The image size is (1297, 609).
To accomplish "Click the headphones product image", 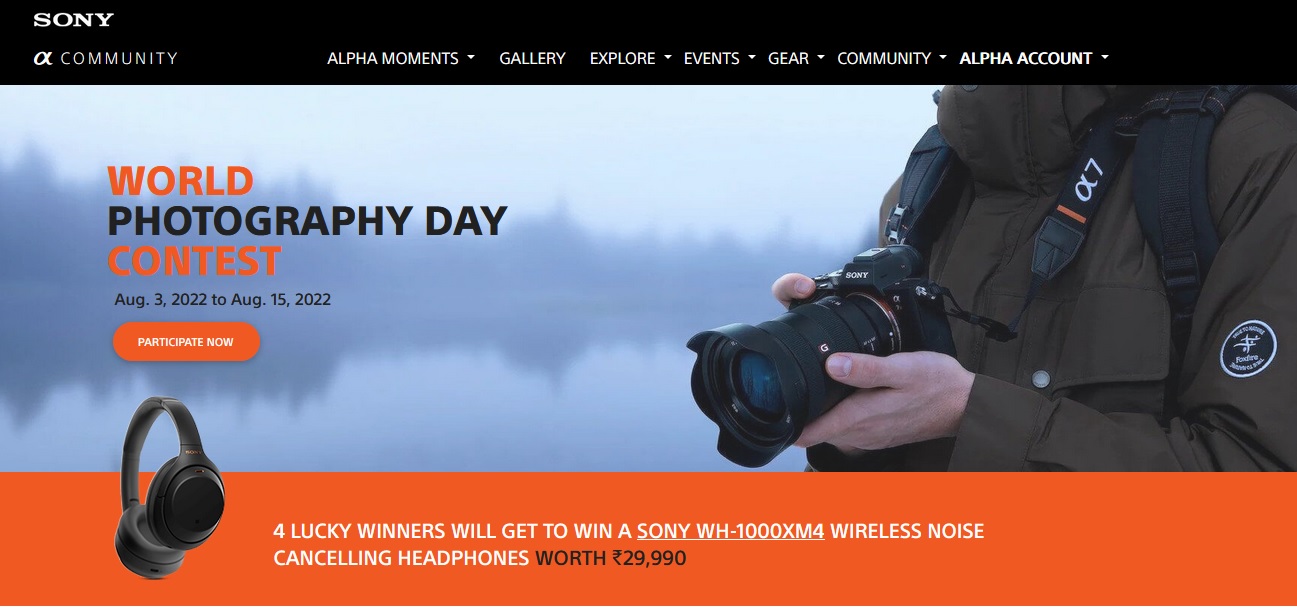I will pos(170,487).
